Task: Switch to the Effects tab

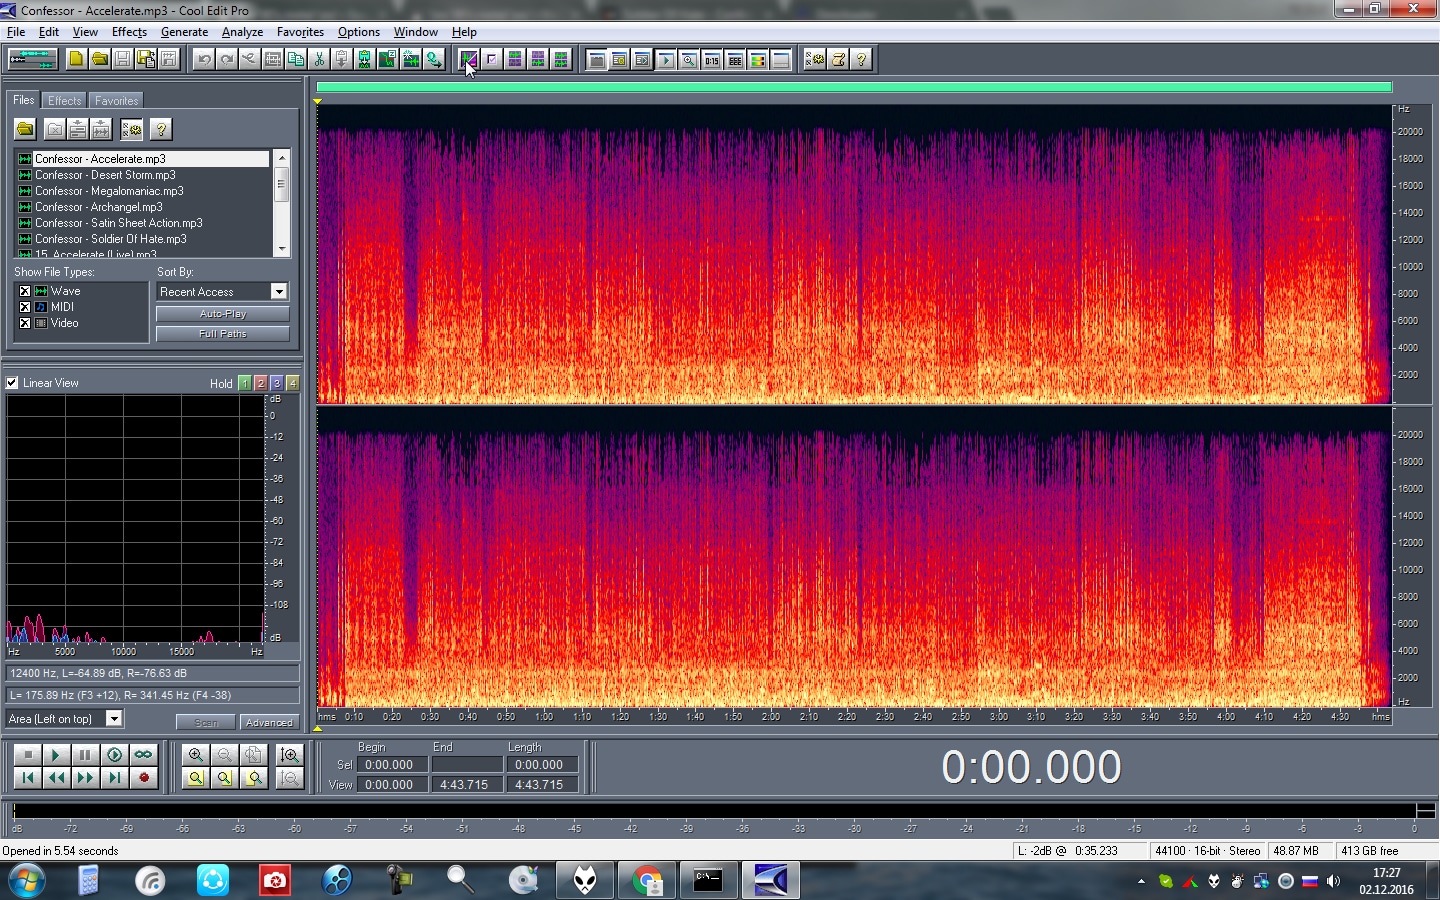Action: tap(65, 101)
